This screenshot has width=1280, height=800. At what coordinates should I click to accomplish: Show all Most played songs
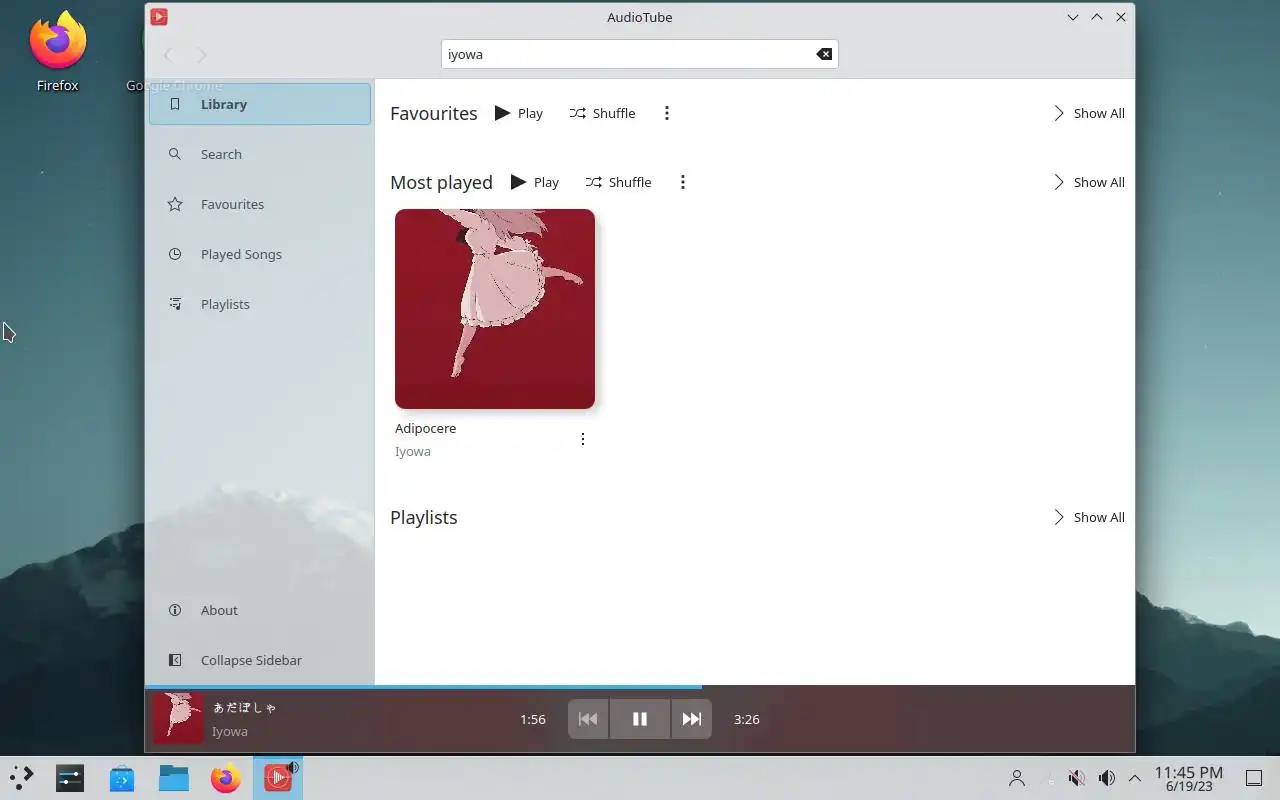tap(1088, 182)
